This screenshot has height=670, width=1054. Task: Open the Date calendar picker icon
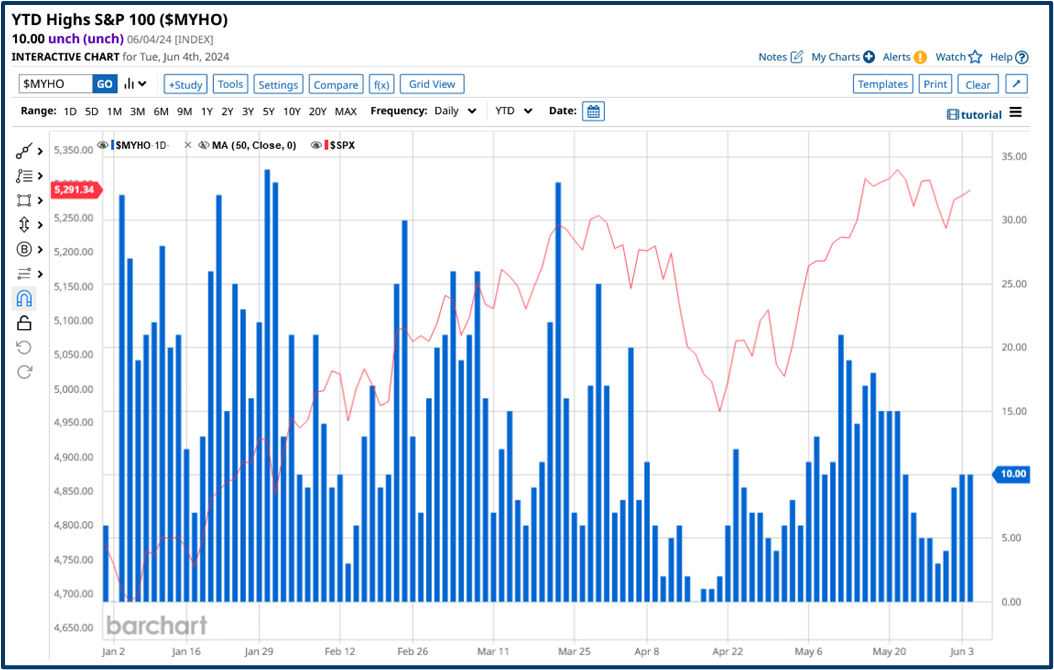[593, 111]
